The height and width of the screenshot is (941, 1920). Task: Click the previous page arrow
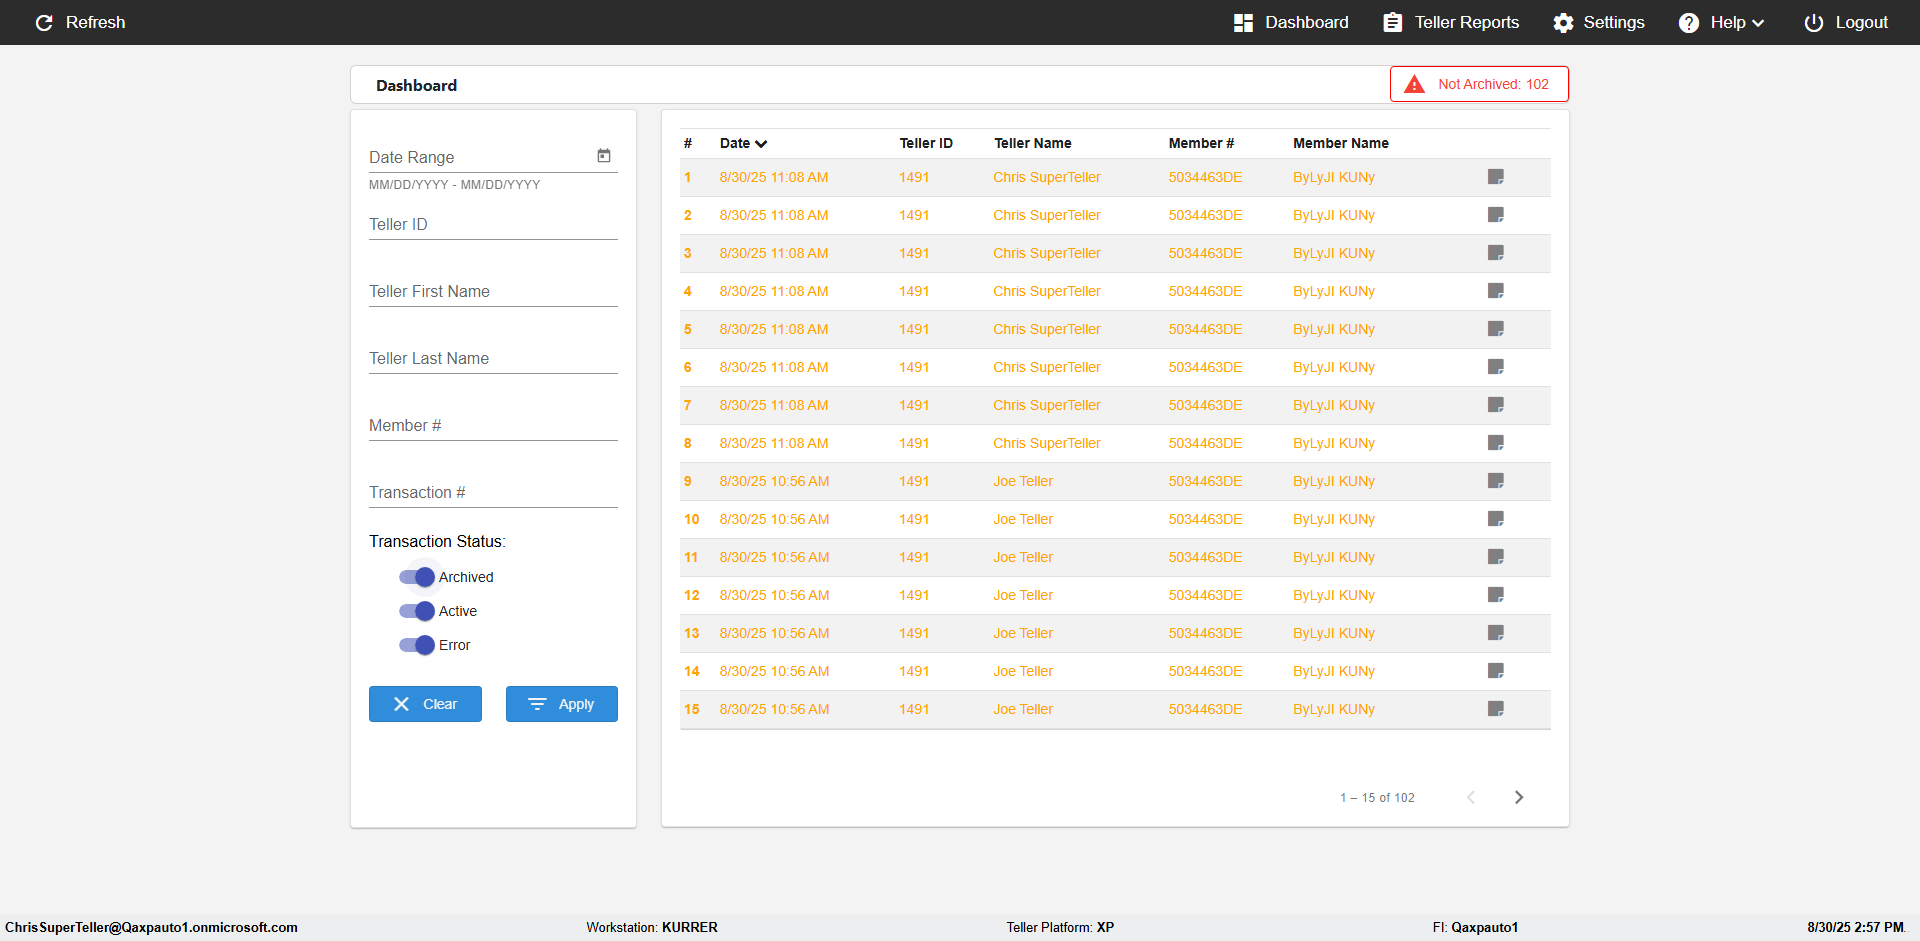click(1471, 797)
